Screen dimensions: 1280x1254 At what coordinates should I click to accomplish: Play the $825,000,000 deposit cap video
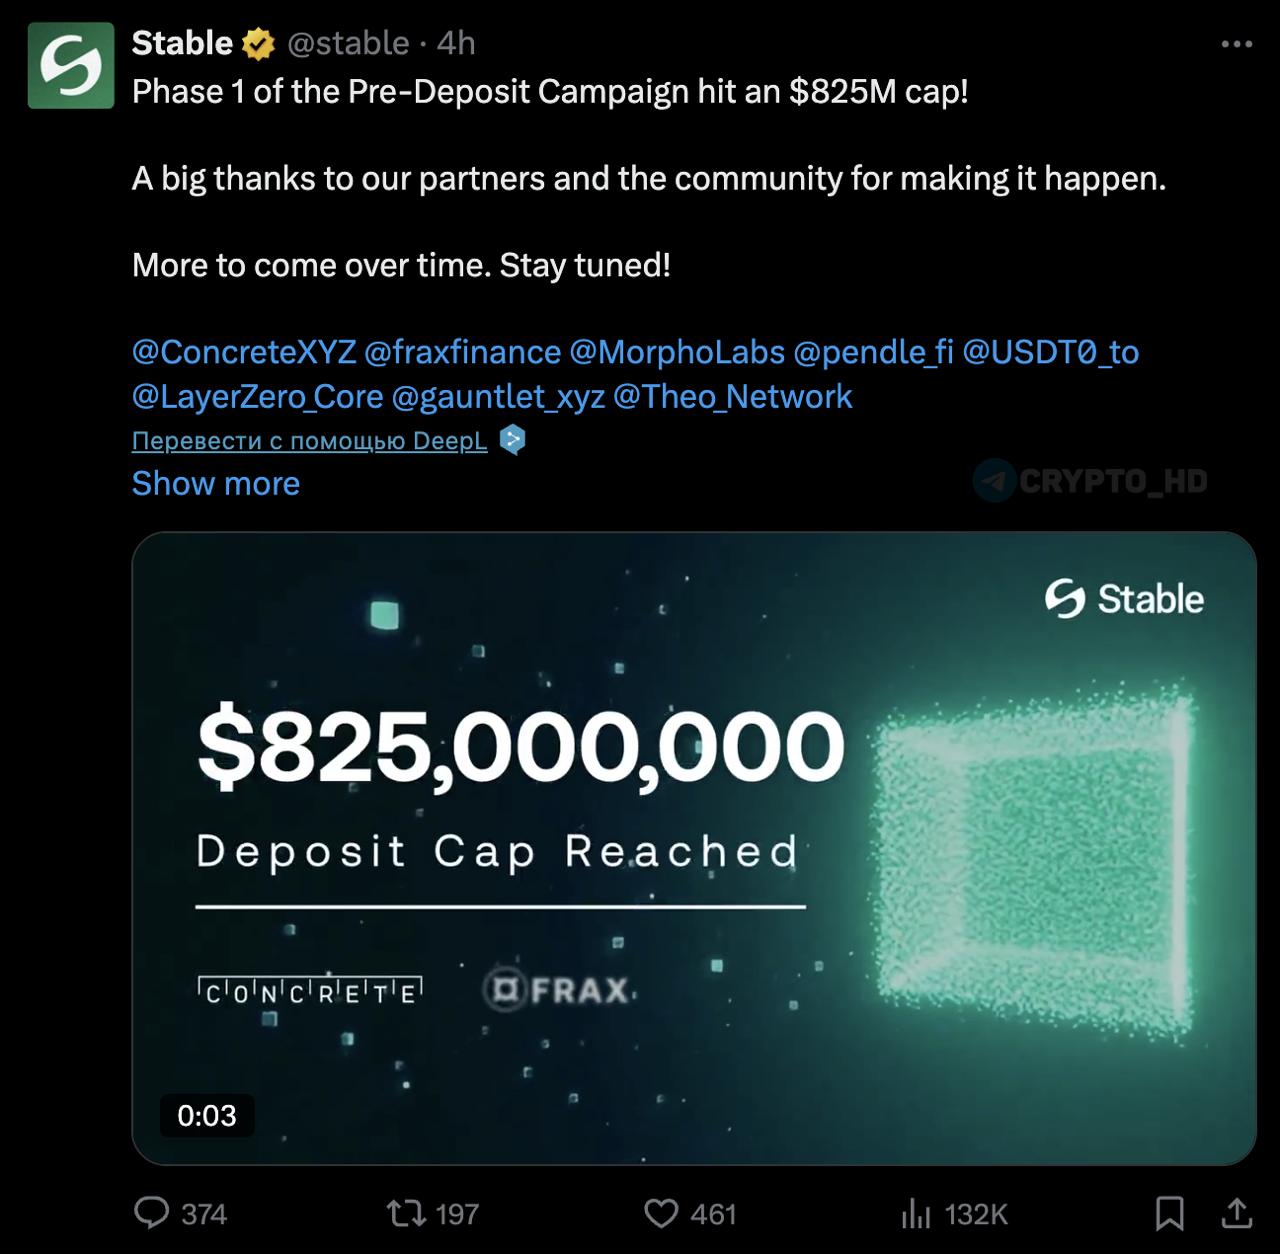coord(694,848)
